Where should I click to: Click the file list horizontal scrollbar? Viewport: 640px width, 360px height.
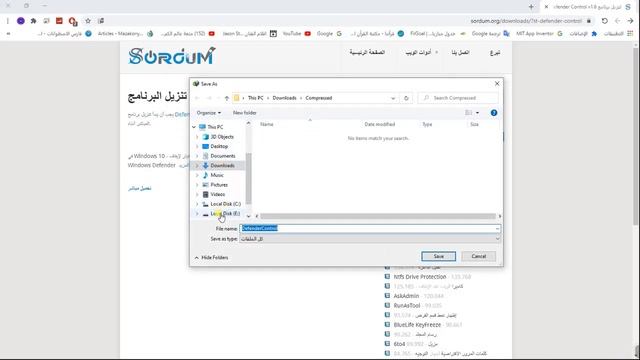coord(378,216)
